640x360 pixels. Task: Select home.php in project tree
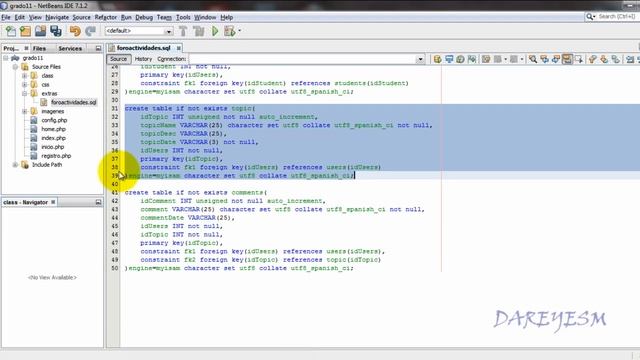pos(53,129)
